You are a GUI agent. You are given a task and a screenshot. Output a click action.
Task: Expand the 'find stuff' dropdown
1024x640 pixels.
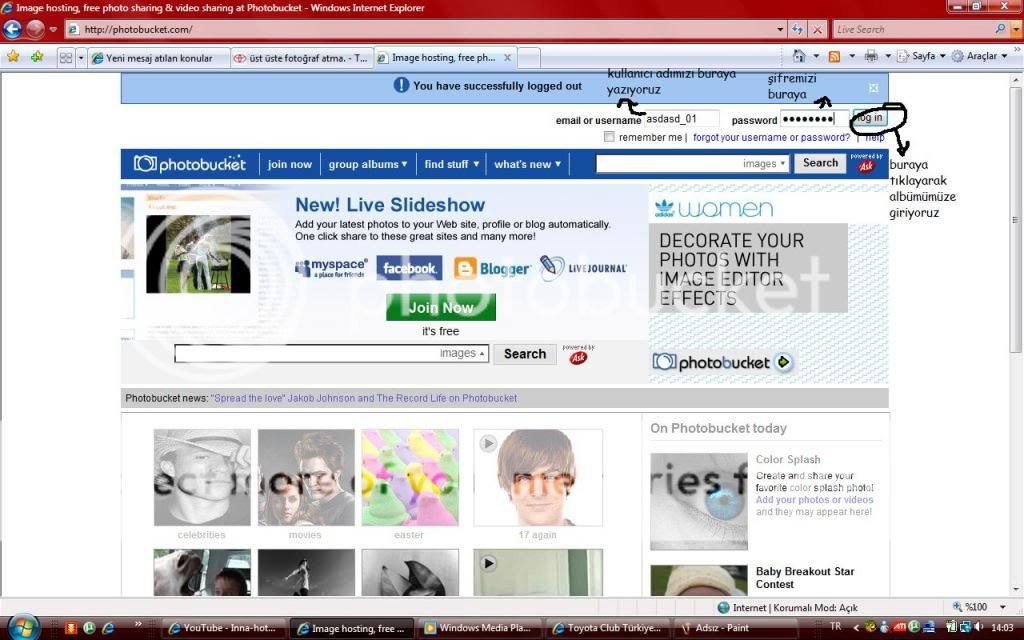[x=451, y=164]
